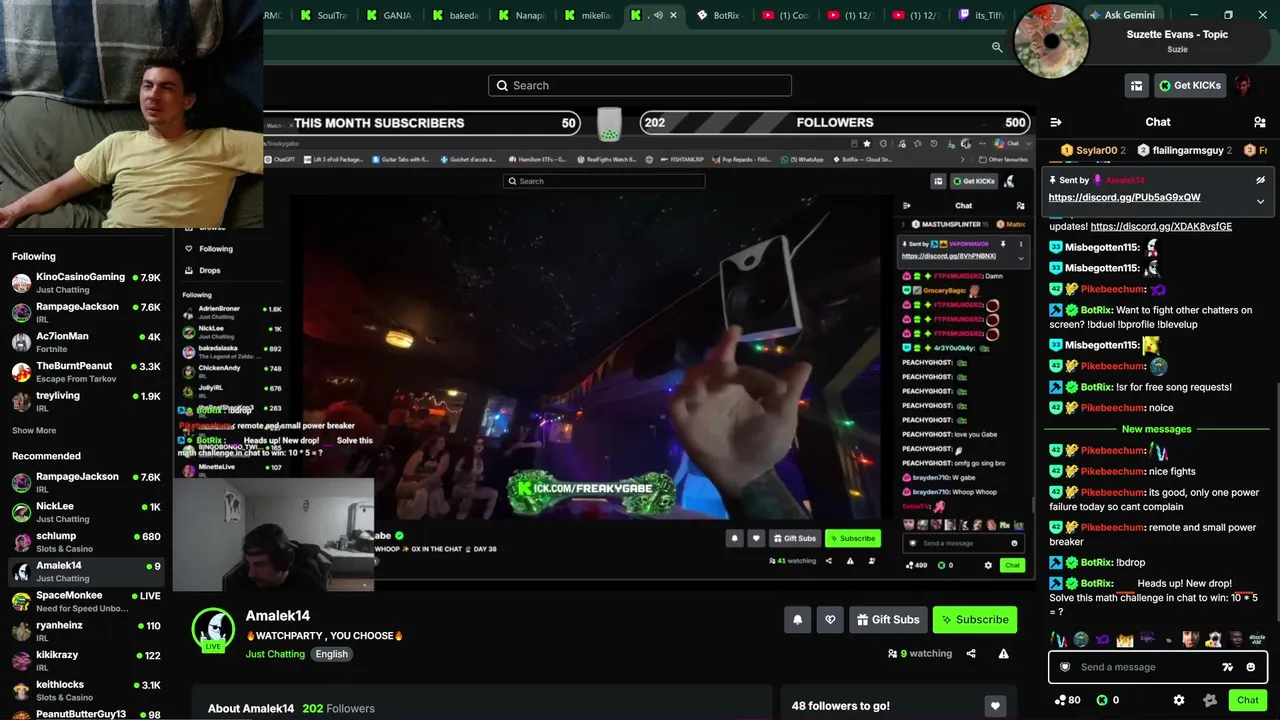This screenshot has height=720, width=1280.
Task: Open the discord.gg/XDAK8vsfGE chat link
Action: click(x=1161, y=227)
